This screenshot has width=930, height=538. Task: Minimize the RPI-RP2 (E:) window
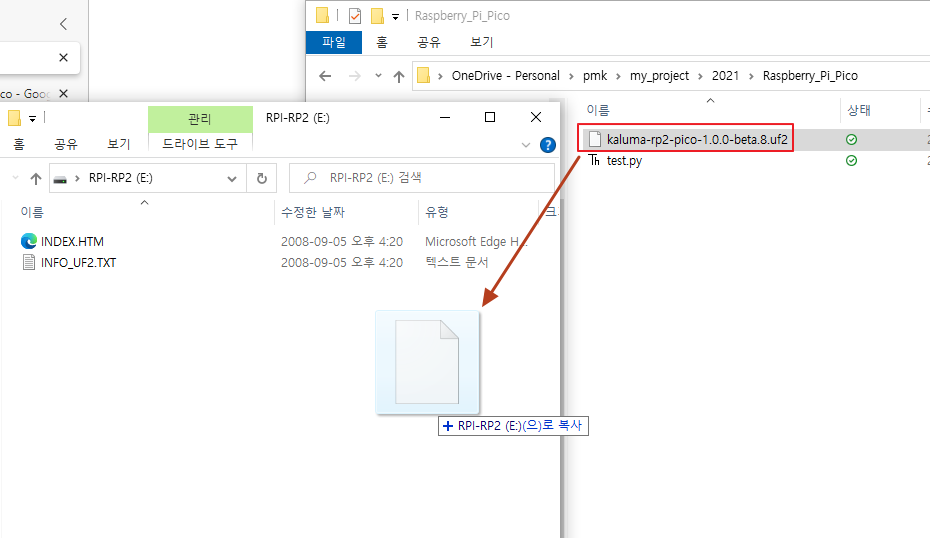(x=445, y=117)
